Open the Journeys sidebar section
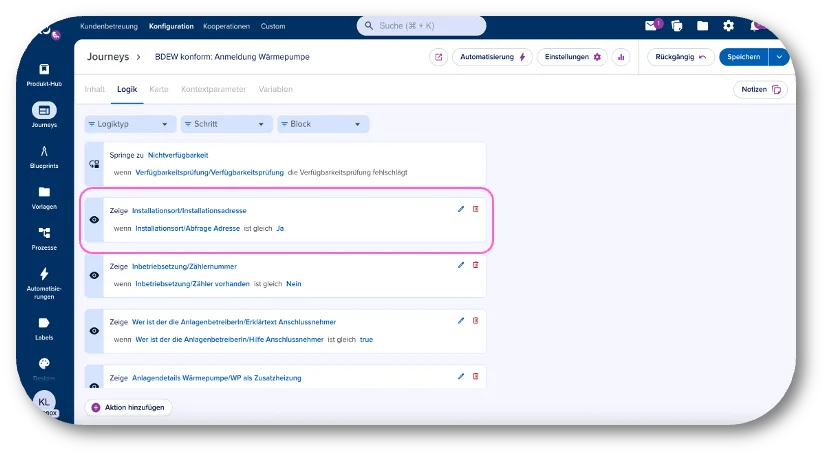The height and width of the screenshot is (456, 827). coord(44,115)
